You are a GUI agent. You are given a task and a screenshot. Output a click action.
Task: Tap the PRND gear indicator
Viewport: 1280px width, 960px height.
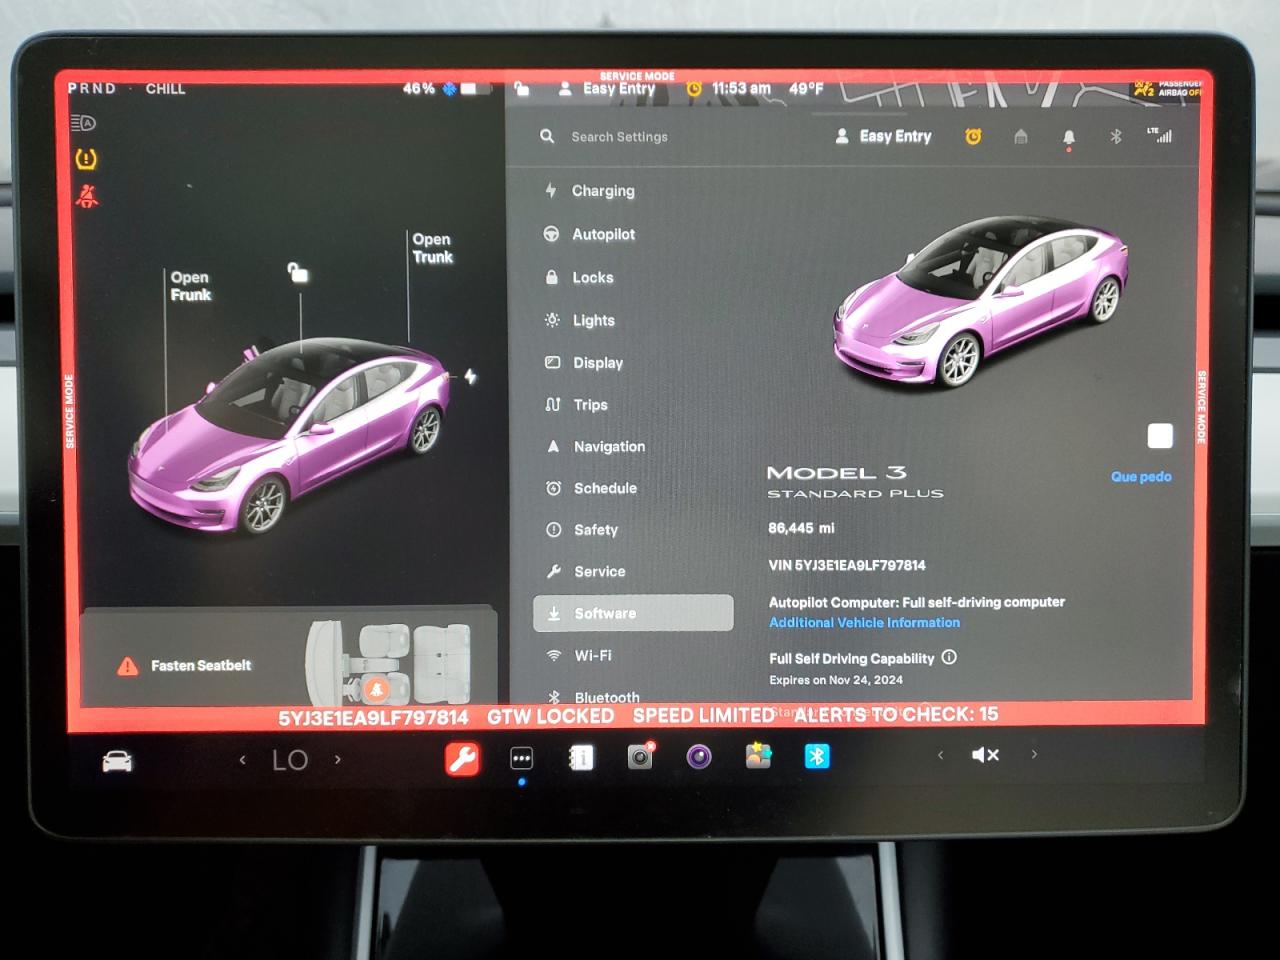pyautogui.click(x=92, y=89)
